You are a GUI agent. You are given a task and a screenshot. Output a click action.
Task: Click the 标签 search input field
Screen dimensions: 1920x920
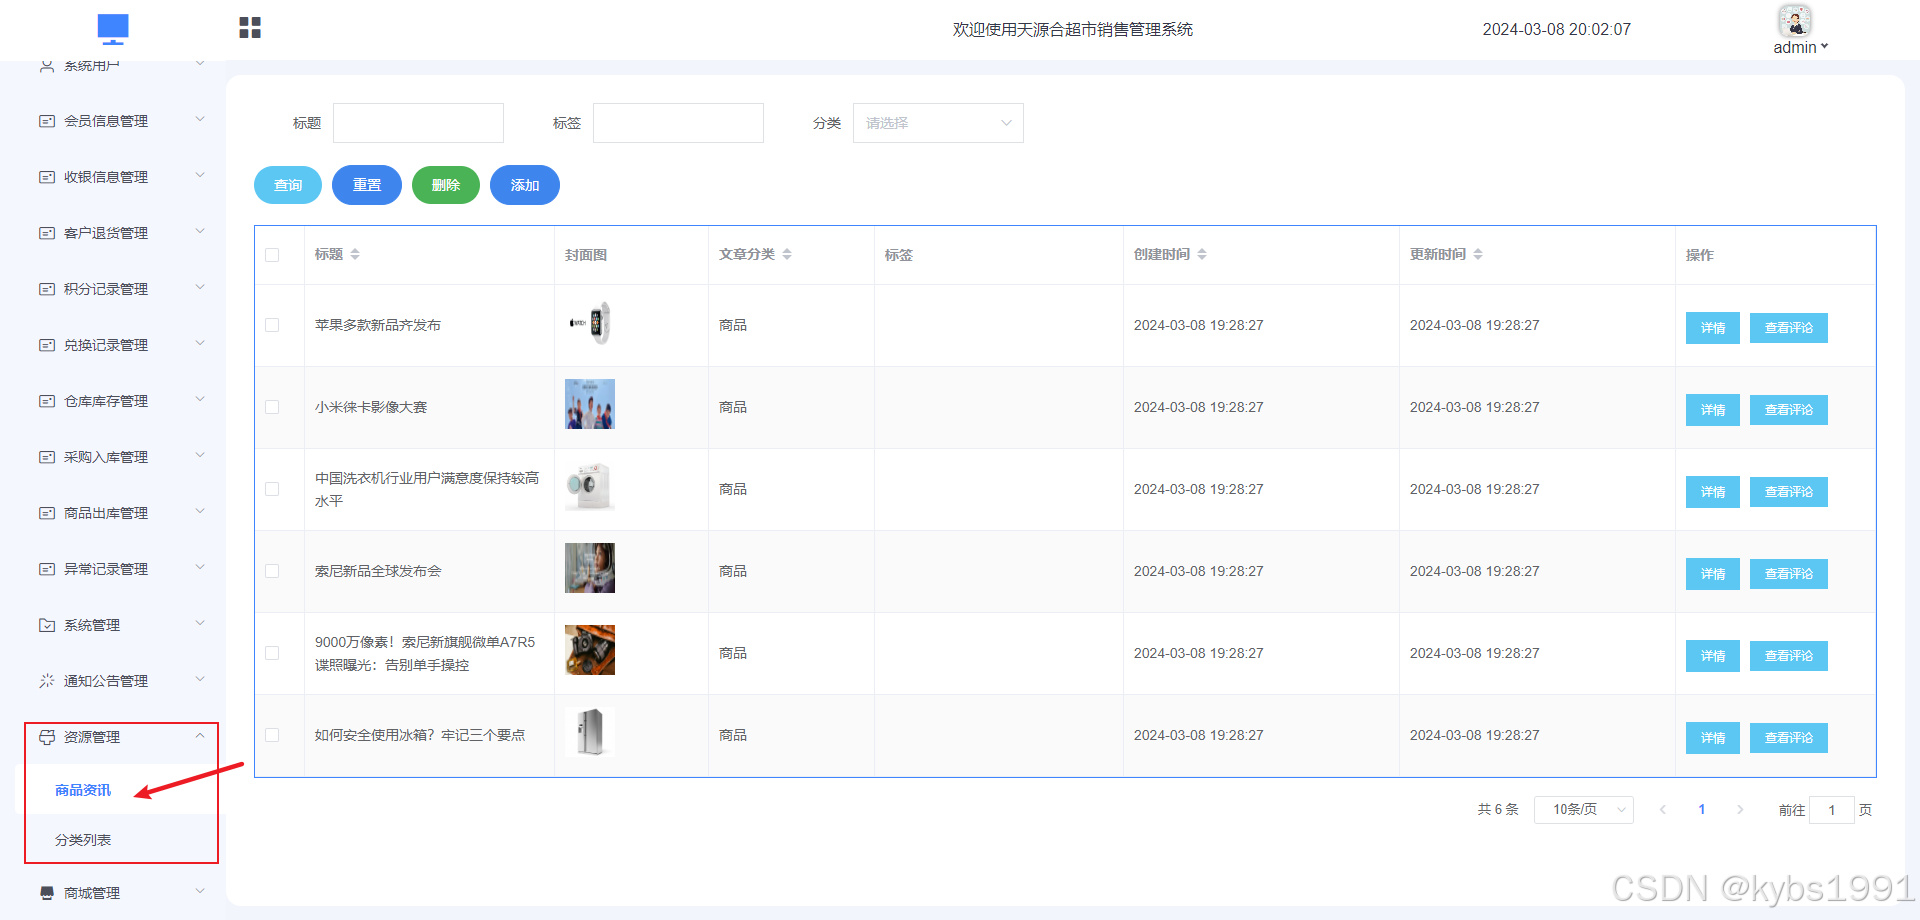coord(678,123)
